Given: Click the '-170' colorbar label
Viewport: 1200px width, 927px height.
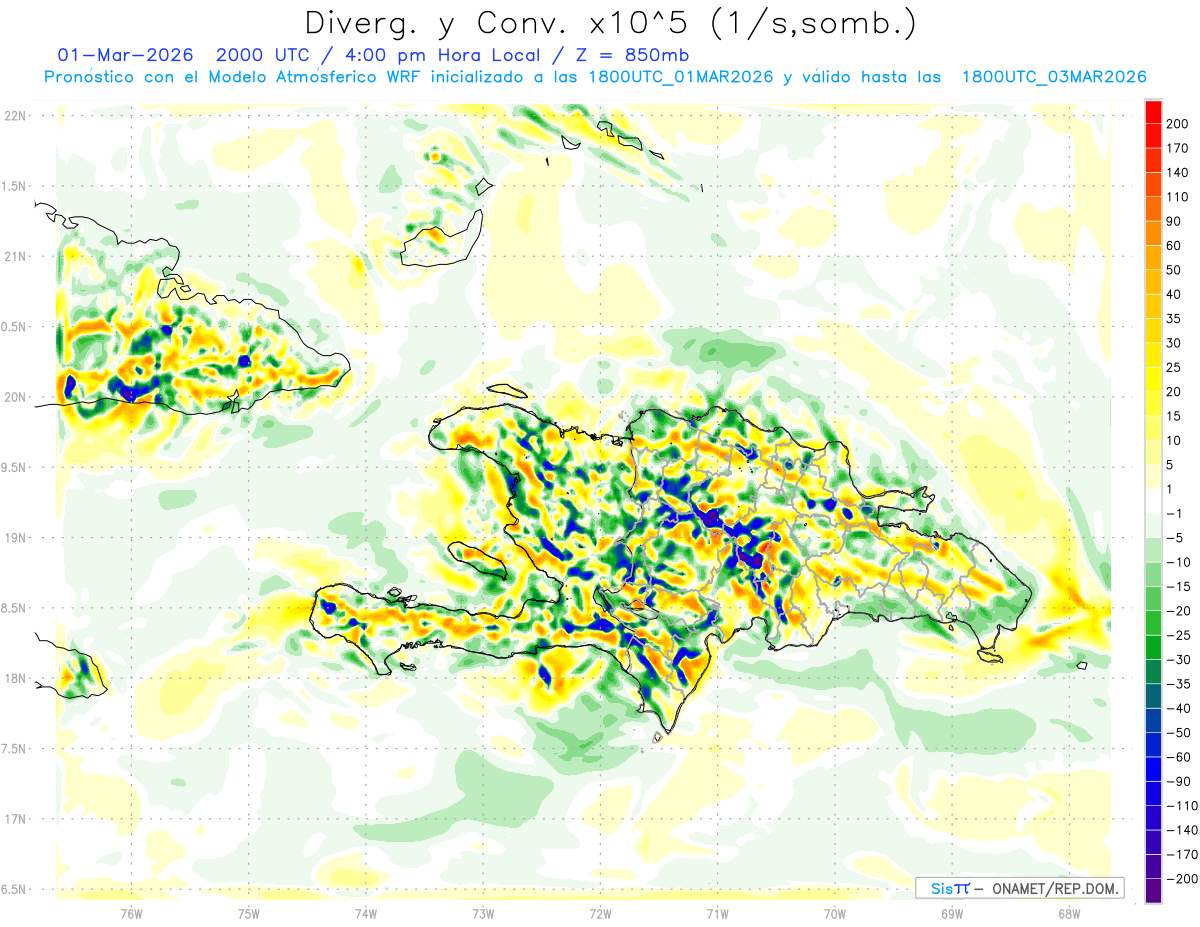Looking at the screenshot, I should pyautogui.click(x=1182, y=855).
